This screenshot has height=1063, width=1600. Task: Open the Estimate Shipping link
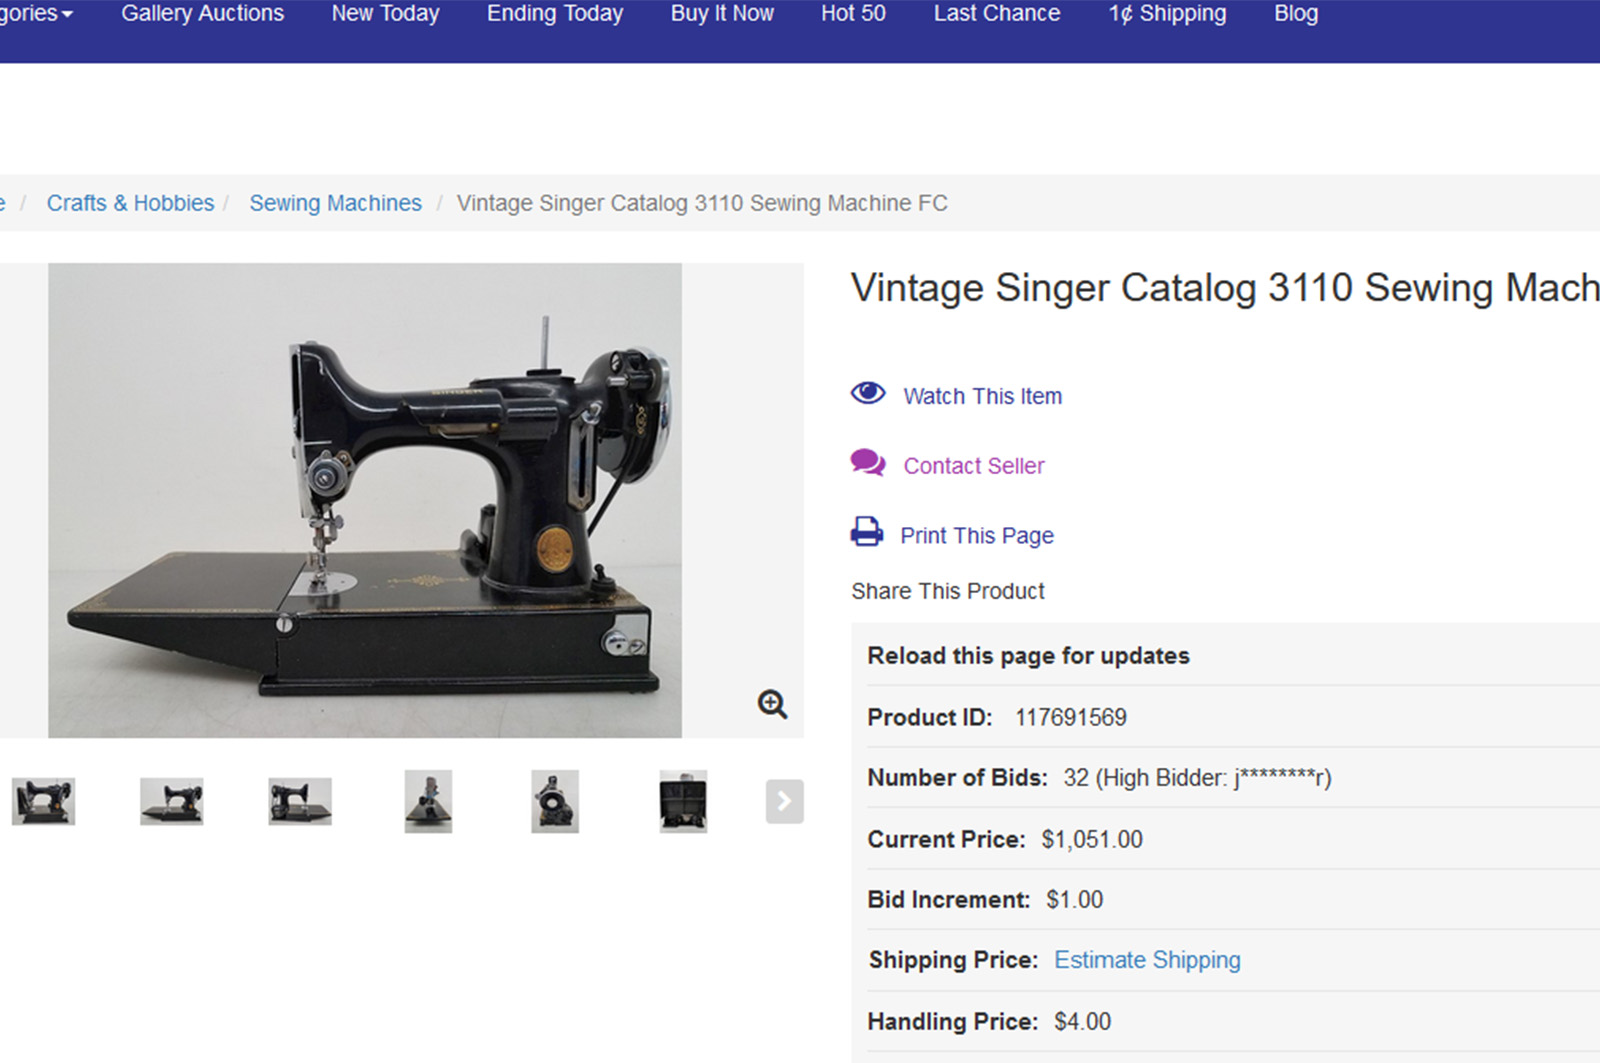click(x=1147, y=960)
